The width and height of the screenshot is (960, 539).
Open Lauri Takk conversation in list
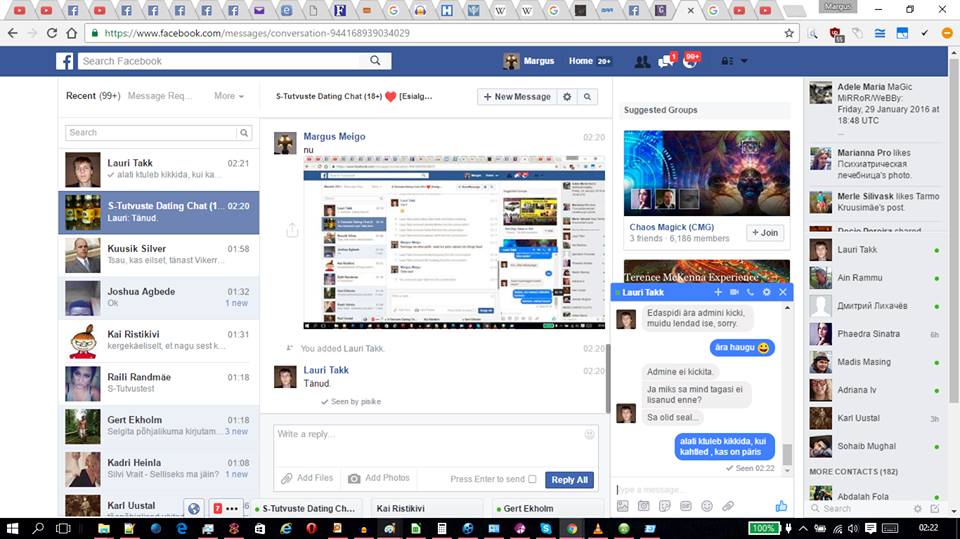tap(159, 170)
